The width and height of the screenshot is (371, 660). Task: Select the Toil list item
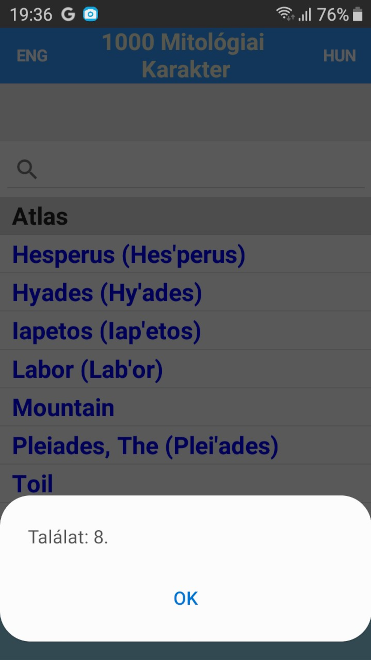[185, 481]
